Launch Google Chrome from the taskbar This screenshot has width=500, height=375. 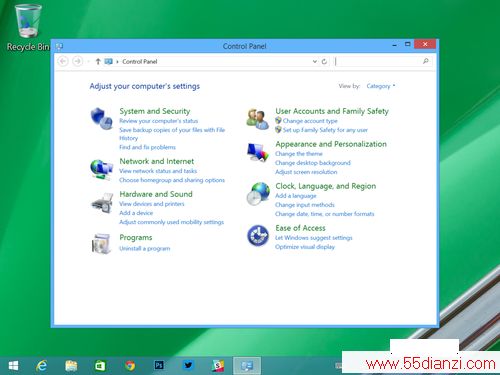(130, 366)
